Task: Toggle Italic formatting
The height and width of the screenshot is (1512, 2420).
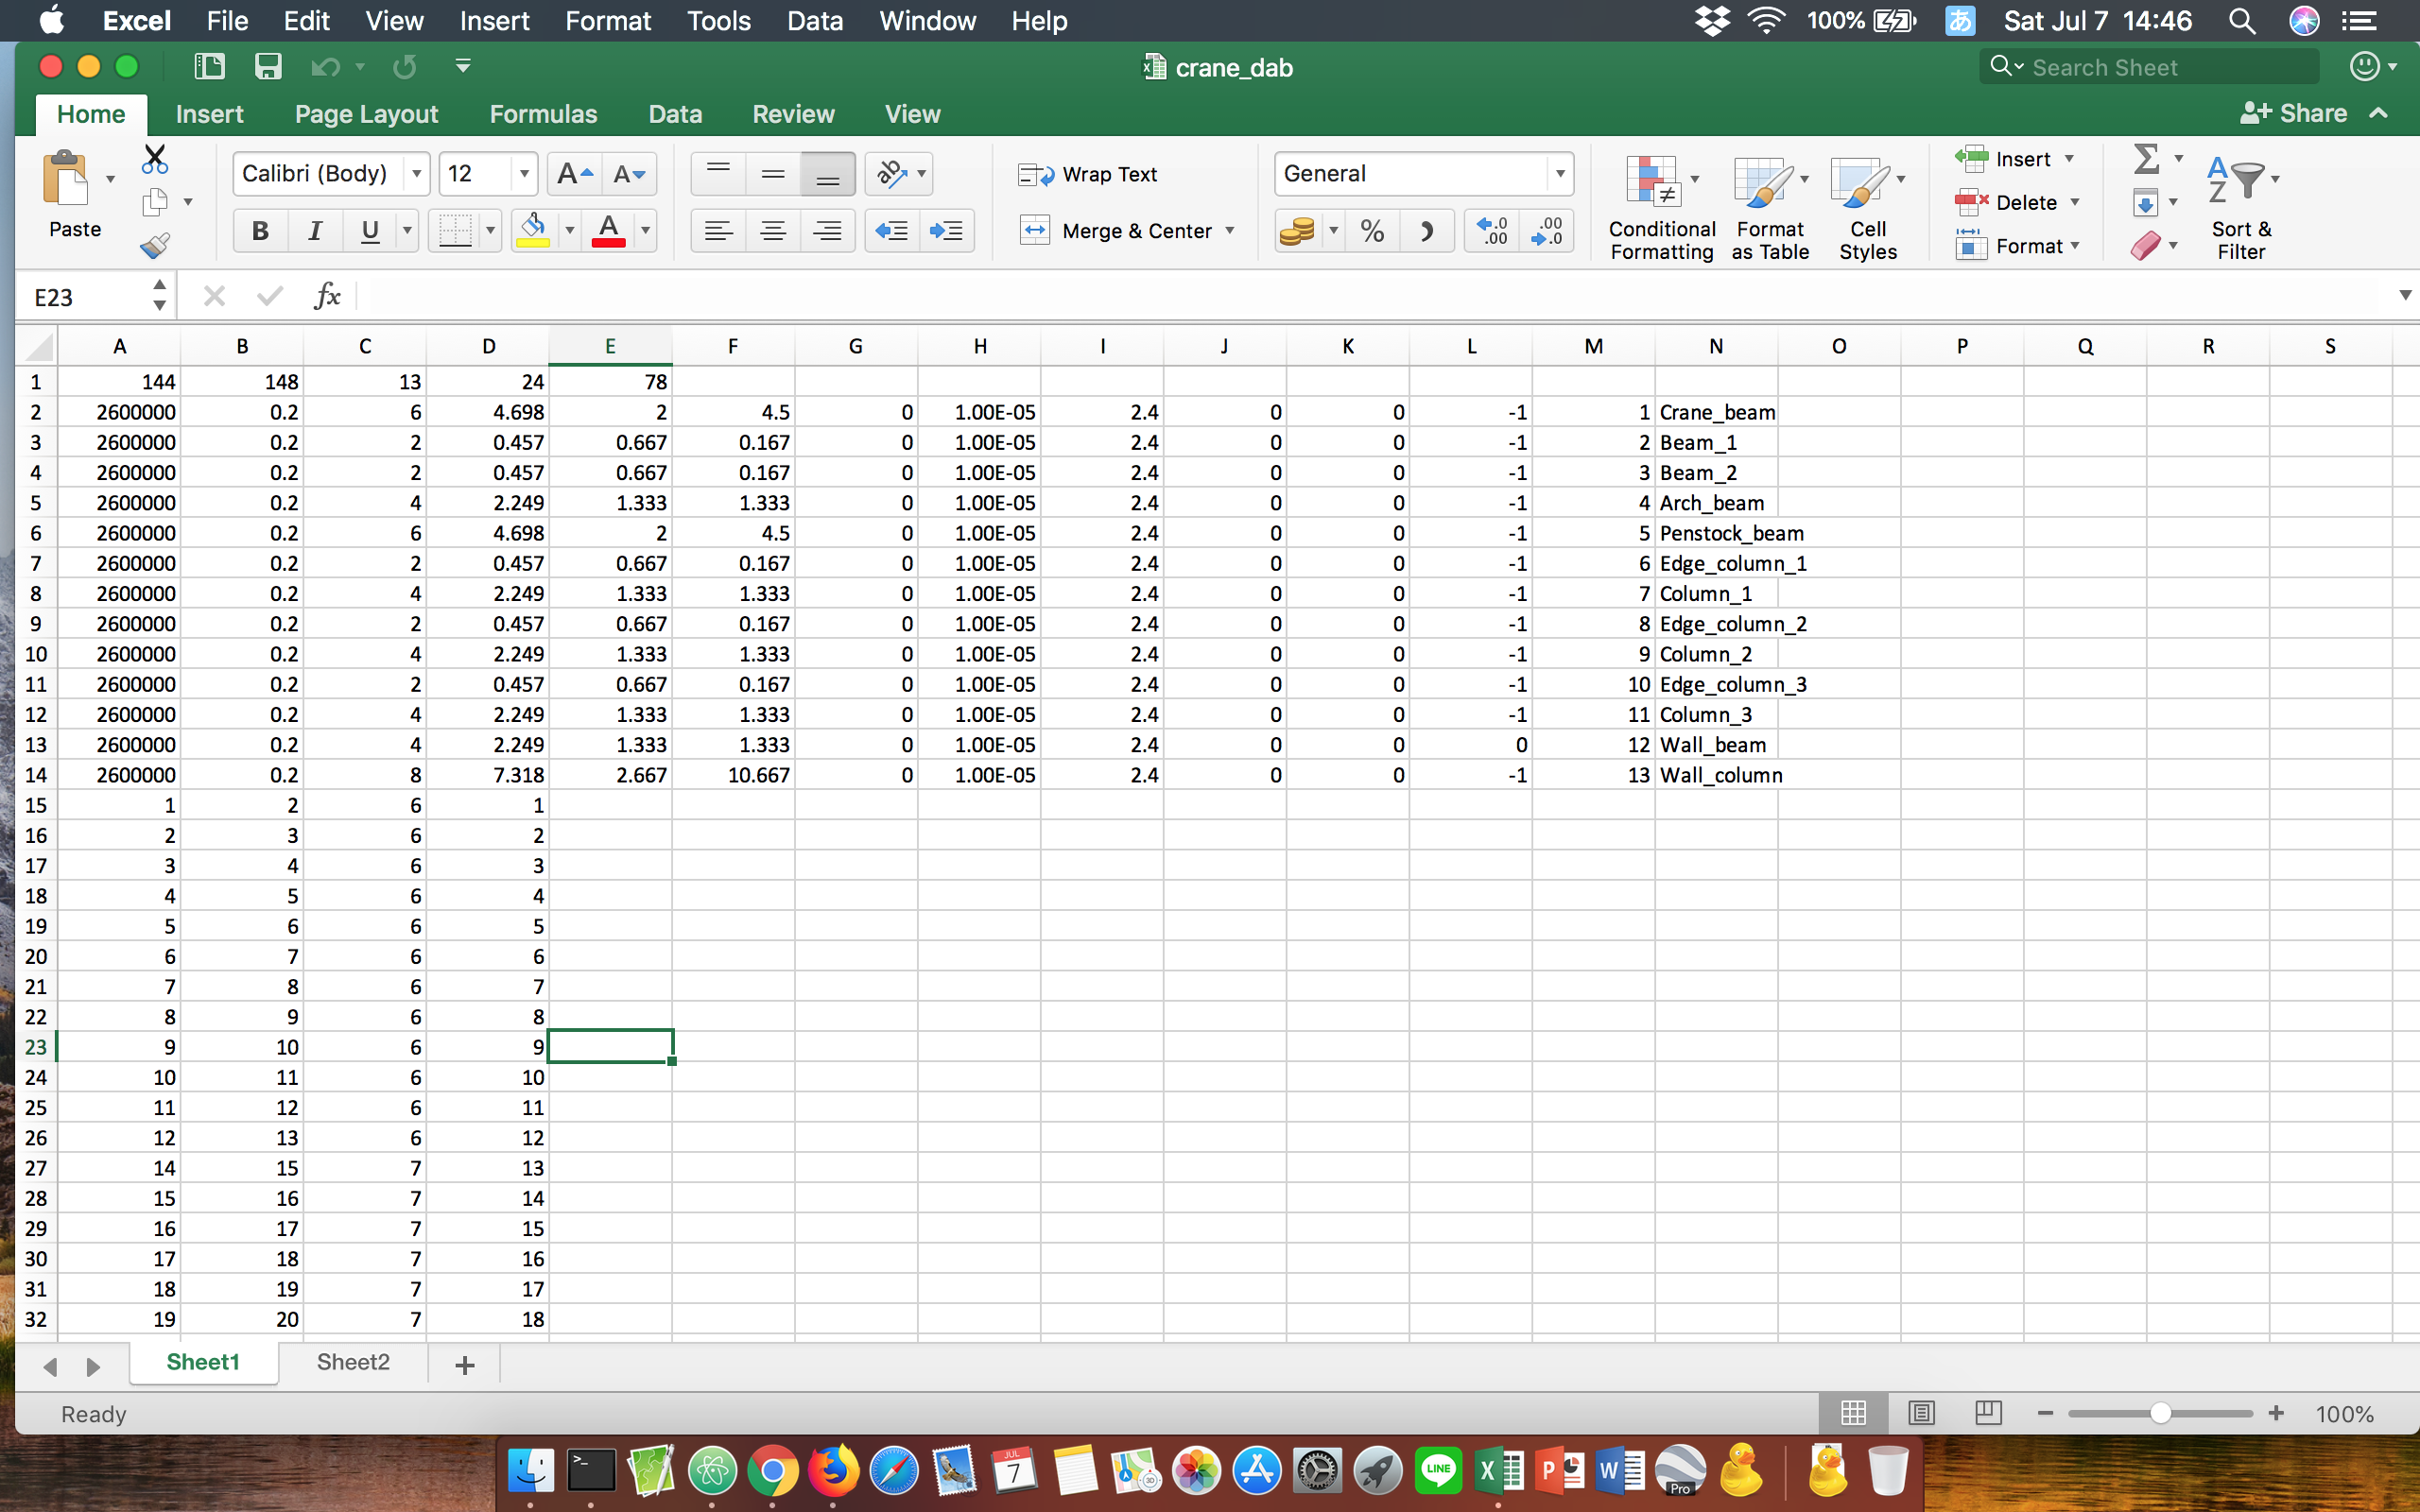Action: (314, 231)
